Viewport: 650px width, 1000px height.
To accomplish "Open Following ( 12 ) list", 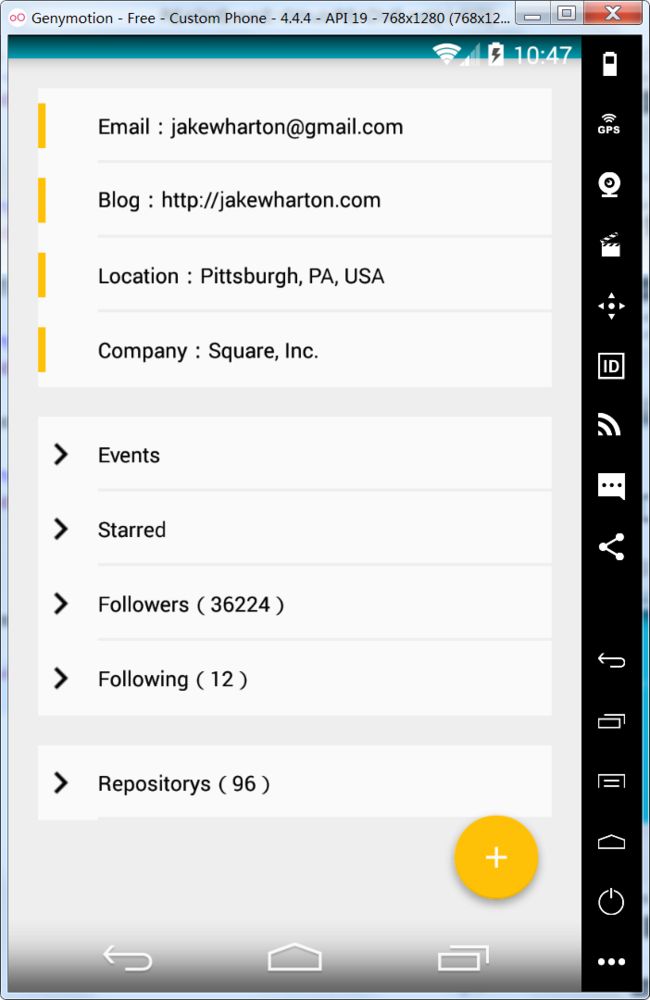I will tap(295, 679).
